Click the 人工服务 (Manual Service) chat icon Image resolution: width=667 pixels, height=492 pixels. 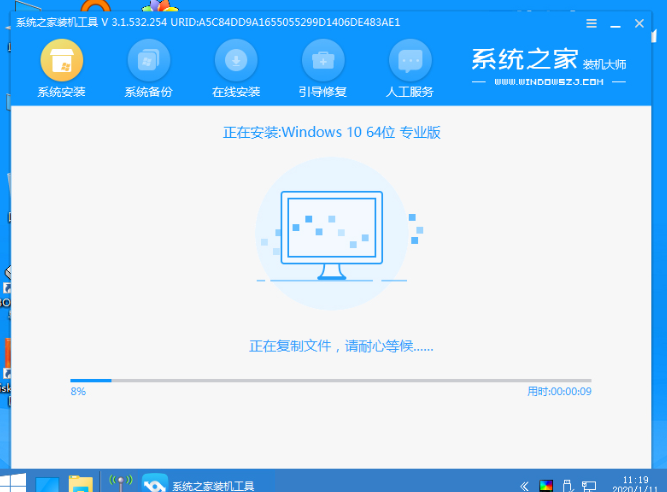409,62
